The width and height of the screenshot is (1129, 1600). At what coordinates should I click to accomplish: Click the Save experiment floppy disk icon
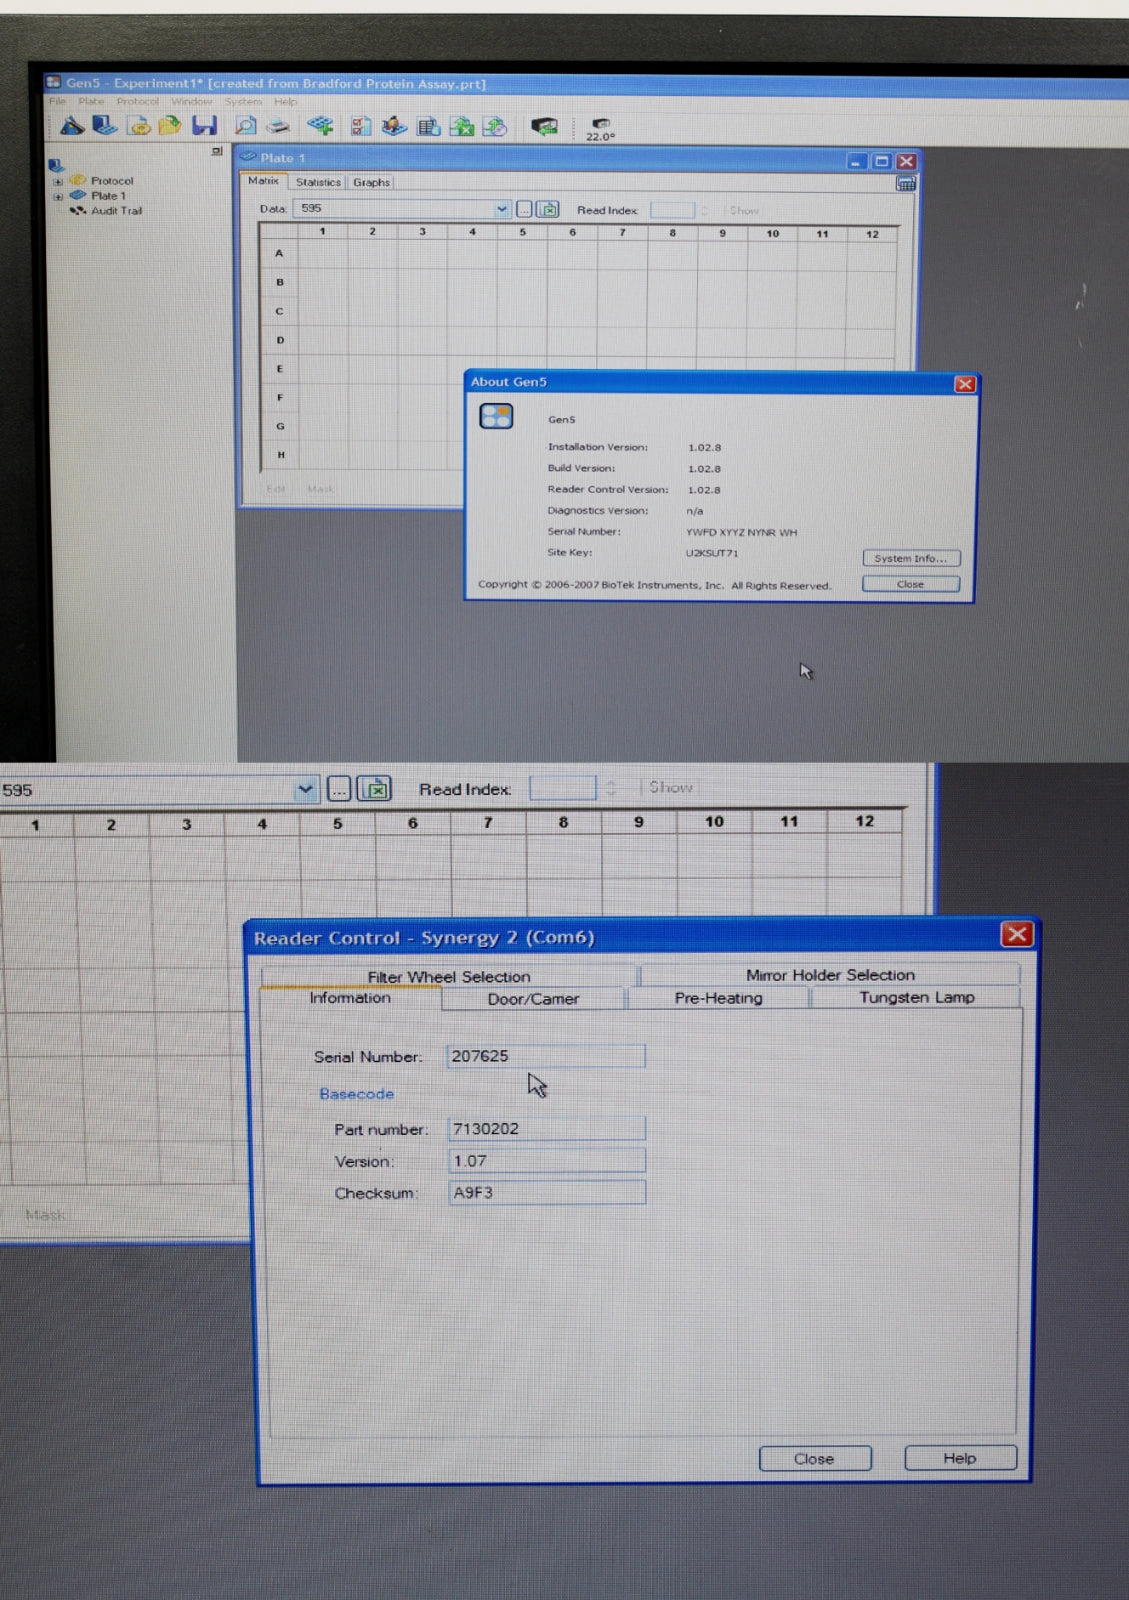pyautogui.click(x=205, y=125)
